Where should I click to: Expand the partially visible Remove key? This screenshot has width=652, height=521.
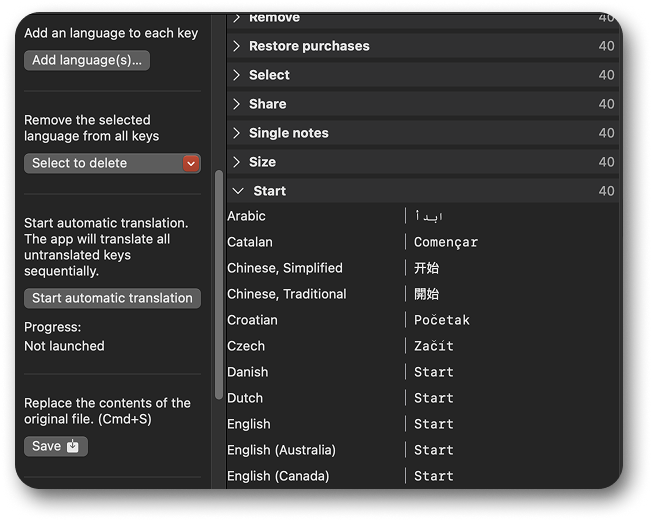click(x=237, y=18)
